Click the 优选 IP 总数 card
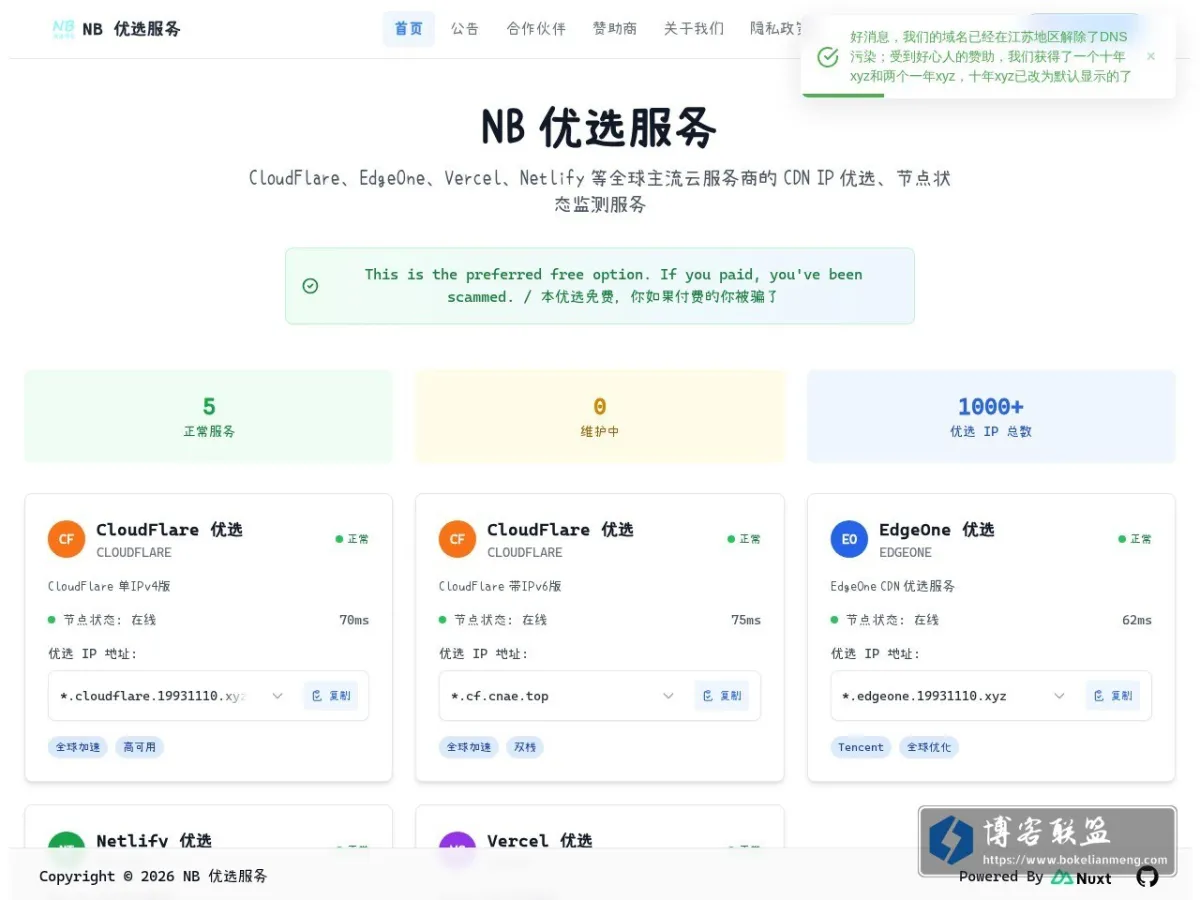The image size is (1200, 900). pos(991,417)
